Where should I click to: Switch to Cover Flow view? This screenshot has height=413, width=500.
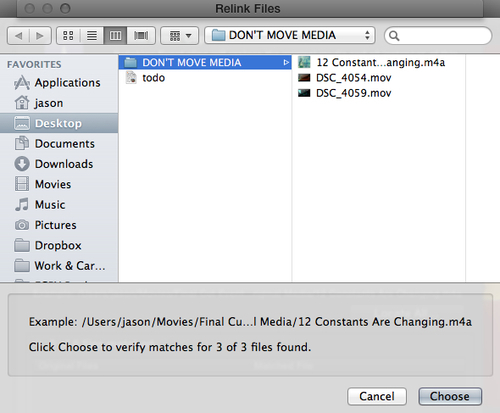coord(141,35)
